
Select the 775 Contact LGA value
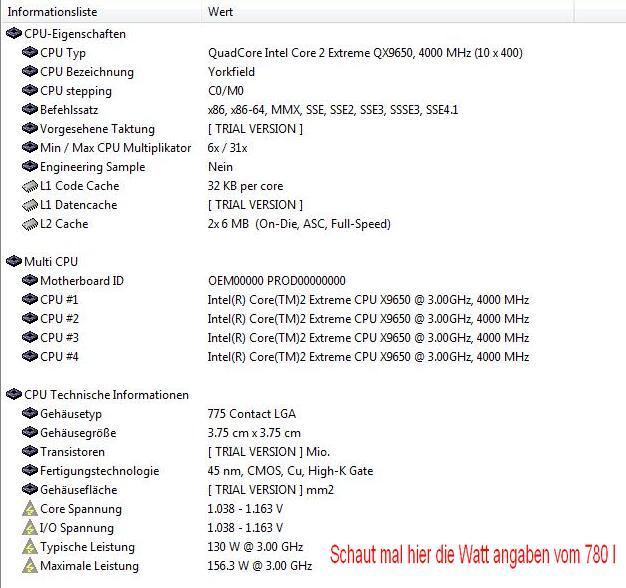252,414
